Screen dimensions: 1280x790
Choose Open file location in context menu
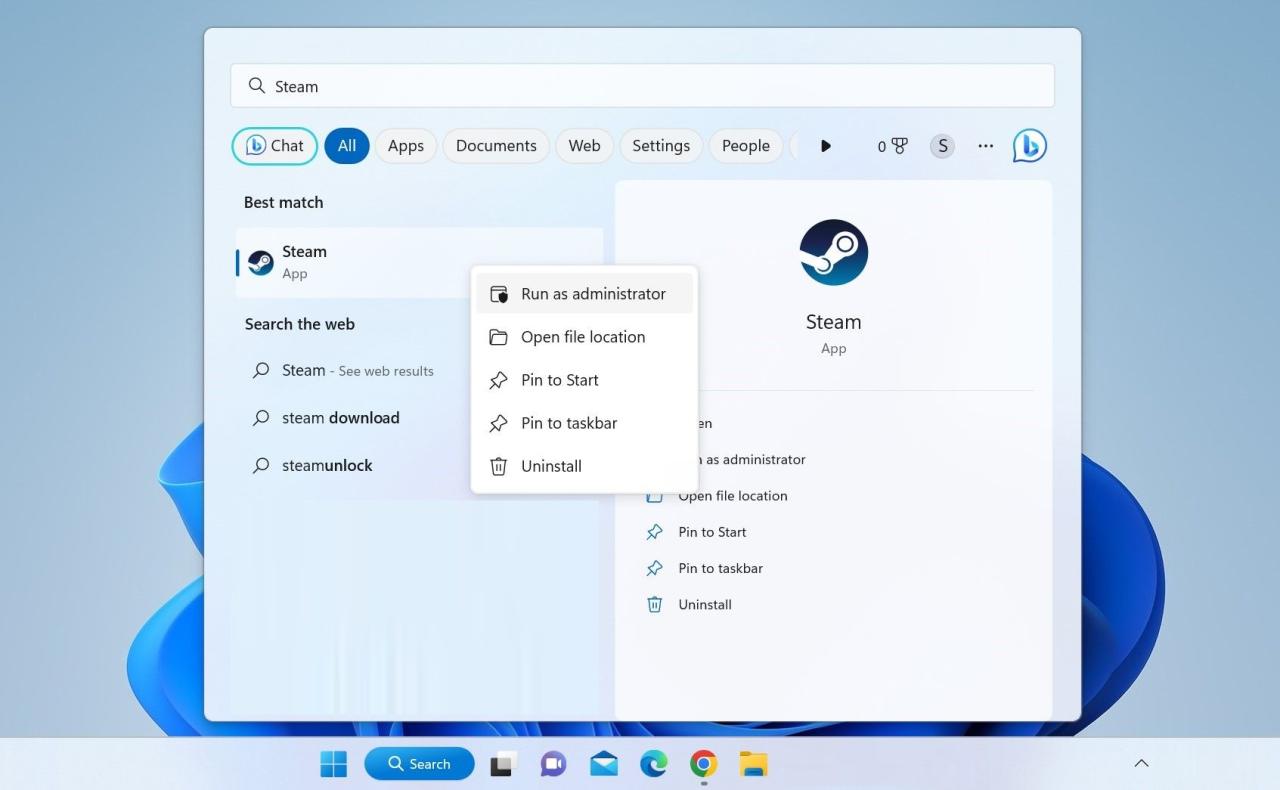[584, 337]
